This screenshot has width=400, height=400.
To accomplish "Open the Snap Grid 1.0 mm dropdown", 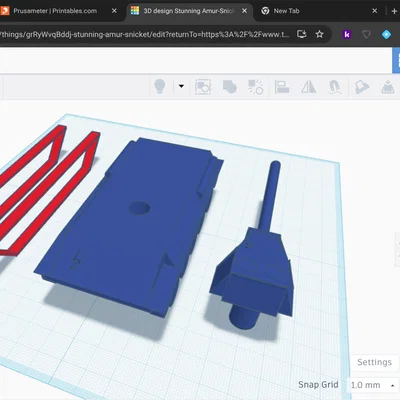I will [x=373, y=385].
